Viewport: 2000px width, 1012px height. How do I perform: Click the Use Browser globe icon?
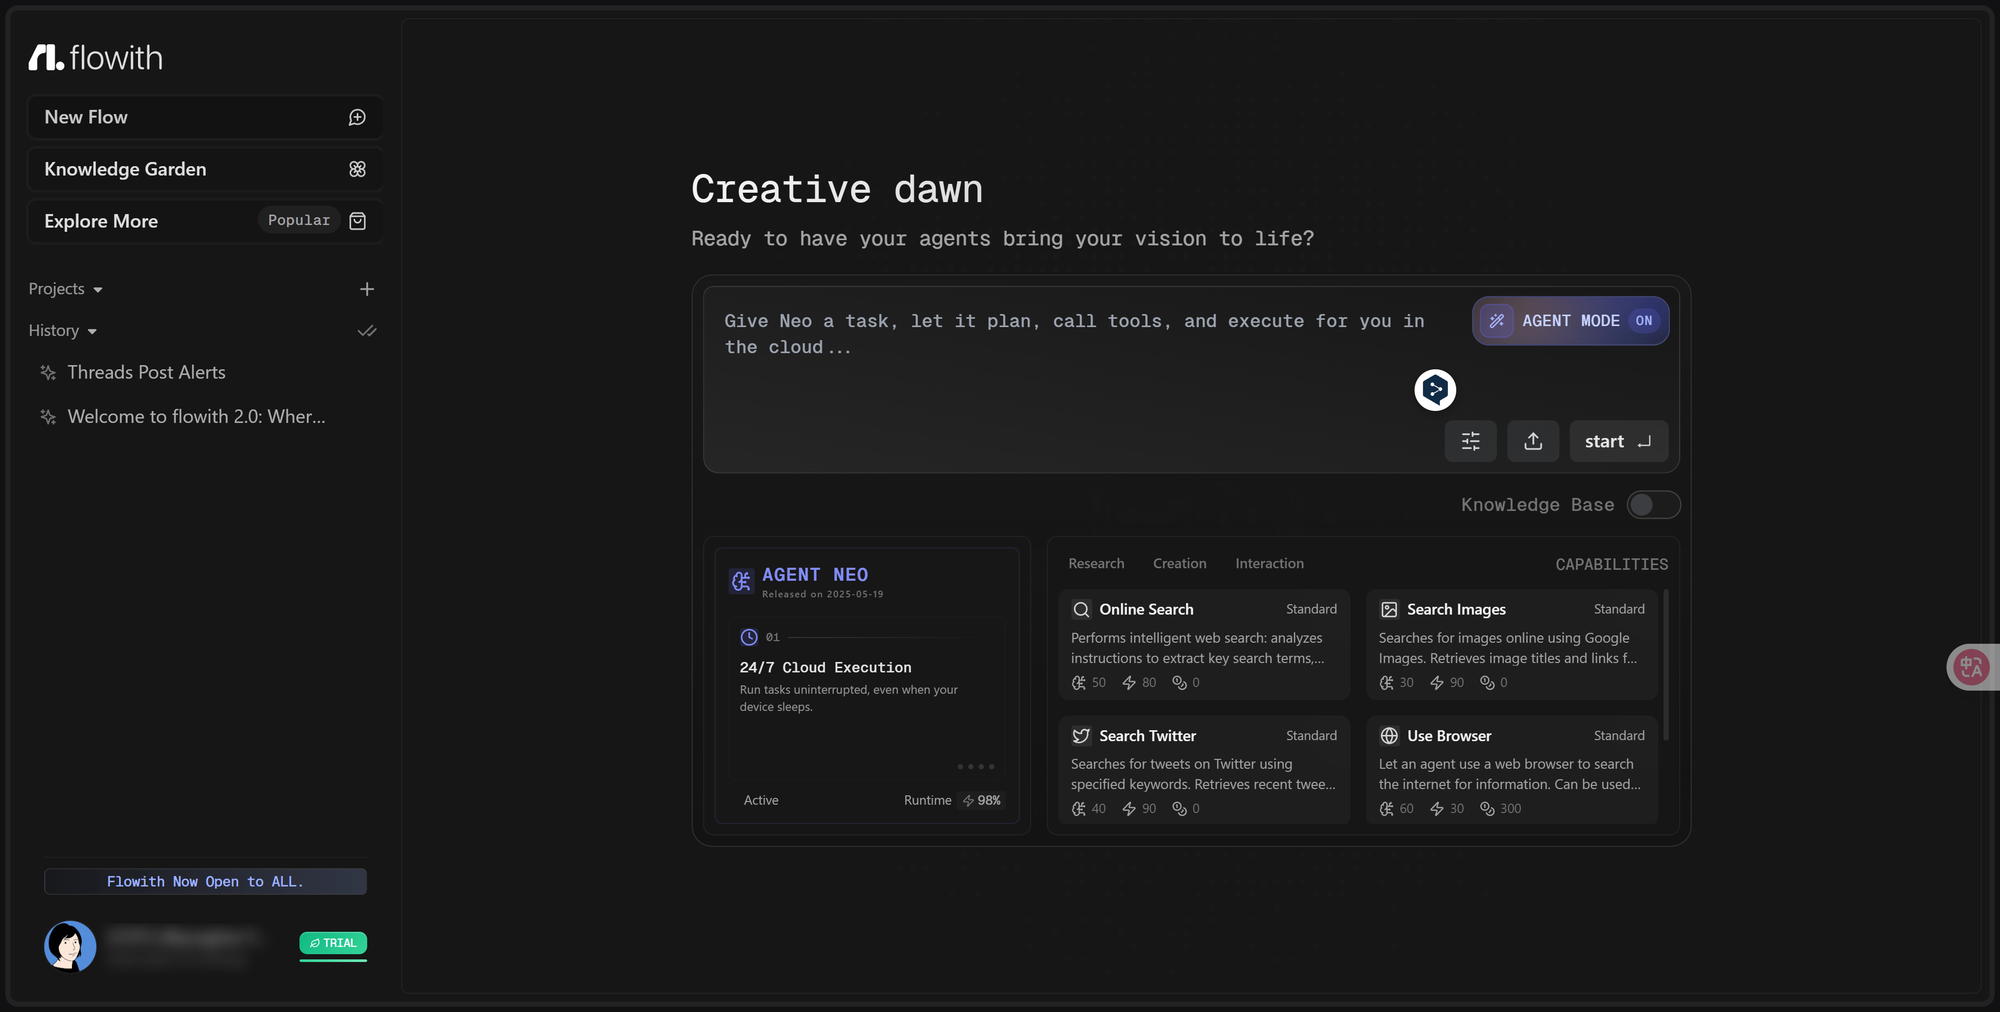(1389, 736)
